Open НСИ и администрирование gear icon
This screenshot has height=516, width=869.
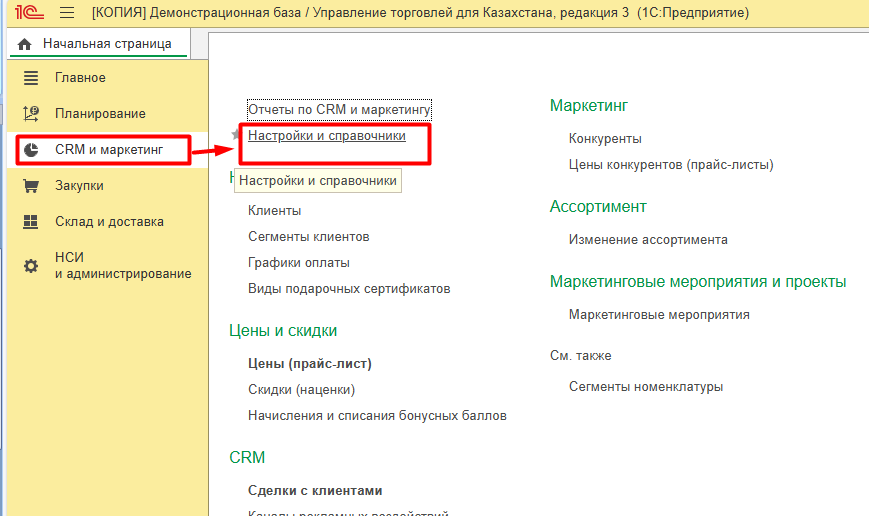[31, 266]
